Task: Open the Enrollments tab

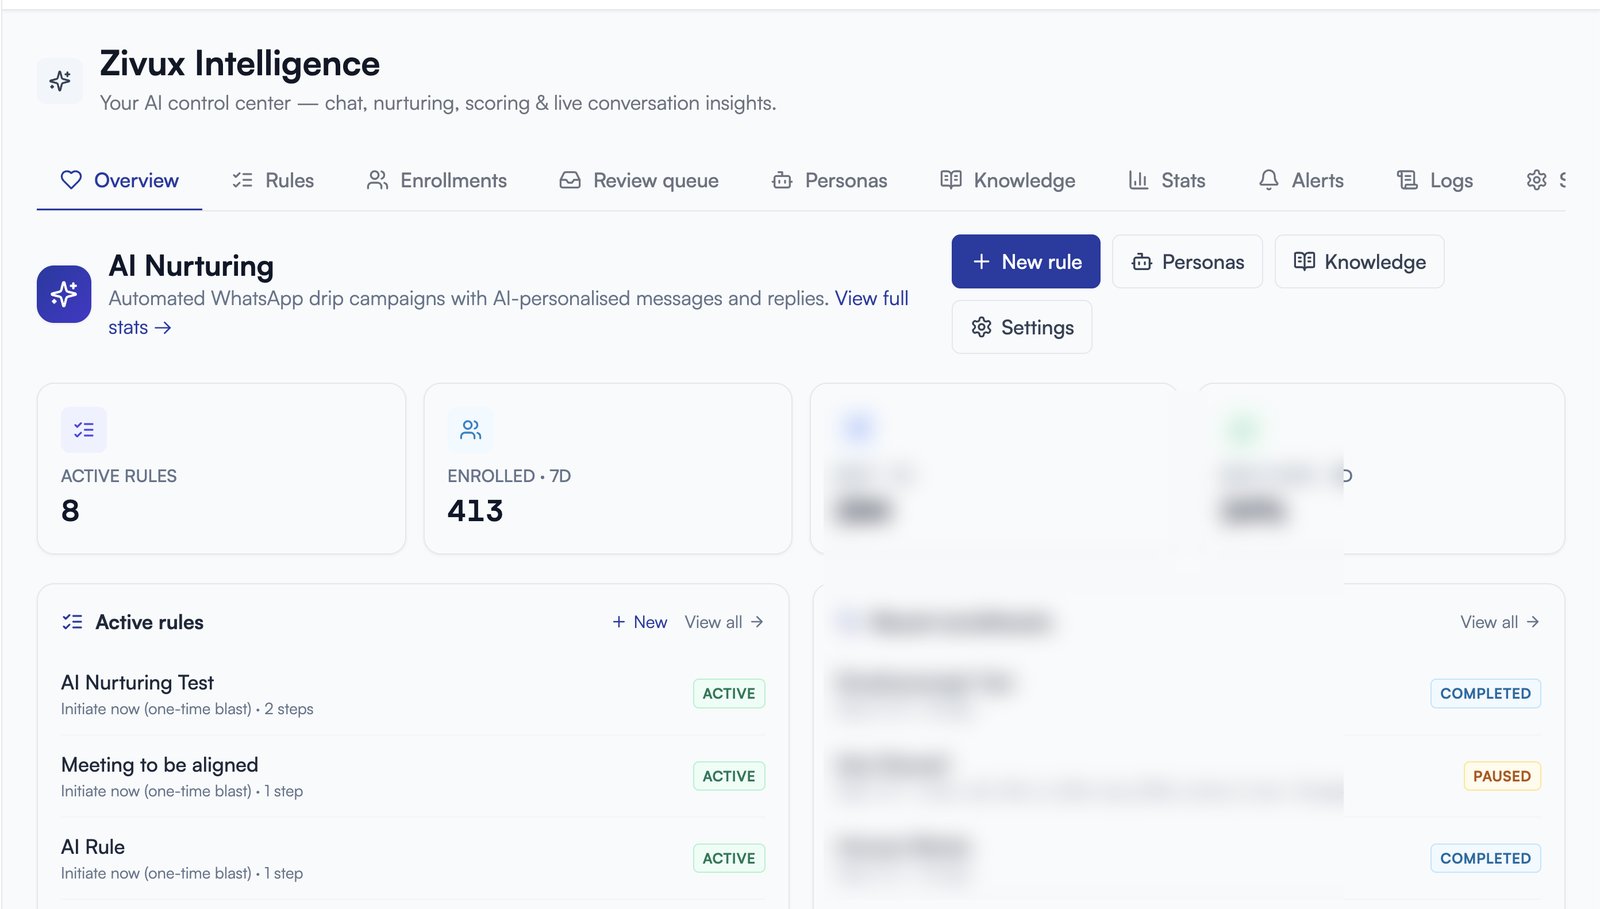Action: [x=437, y=180]
